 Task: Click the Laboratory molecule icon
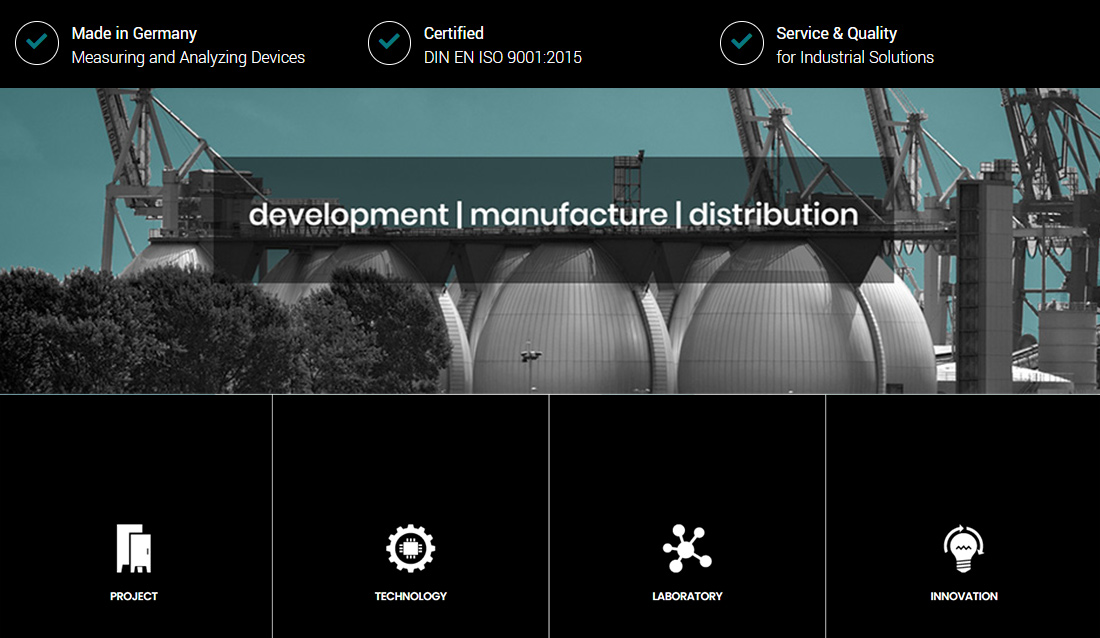687,548
